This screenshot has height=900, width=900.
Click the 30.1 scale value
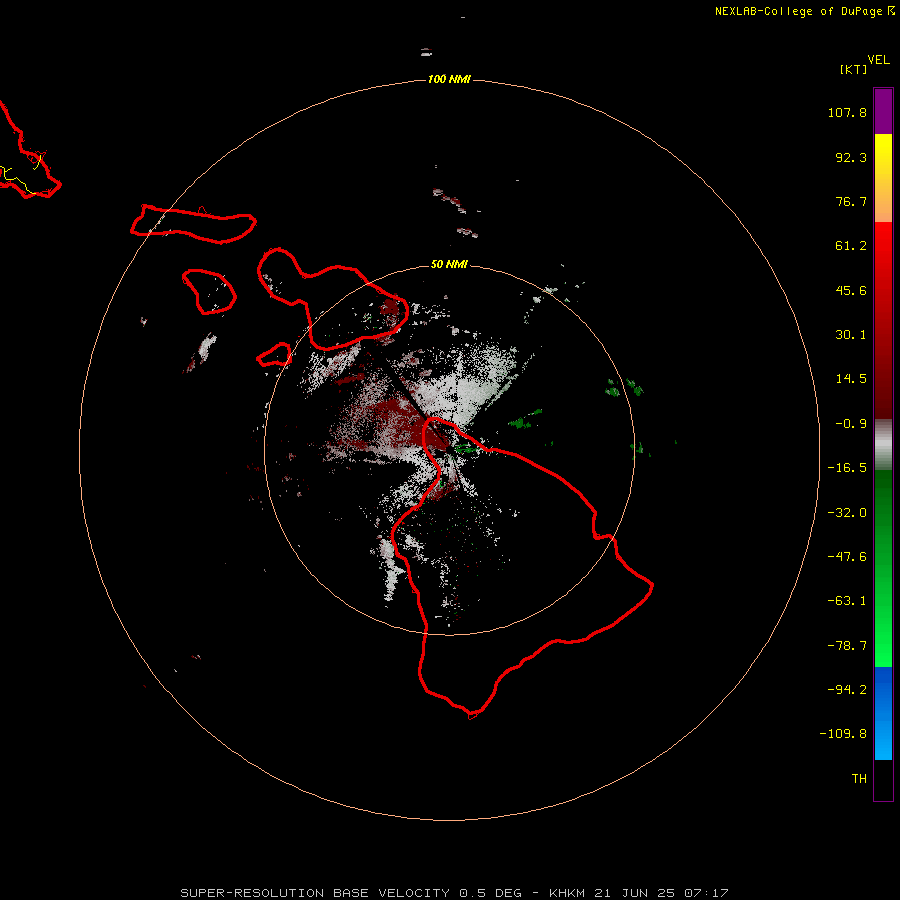(x=851, y=335)
